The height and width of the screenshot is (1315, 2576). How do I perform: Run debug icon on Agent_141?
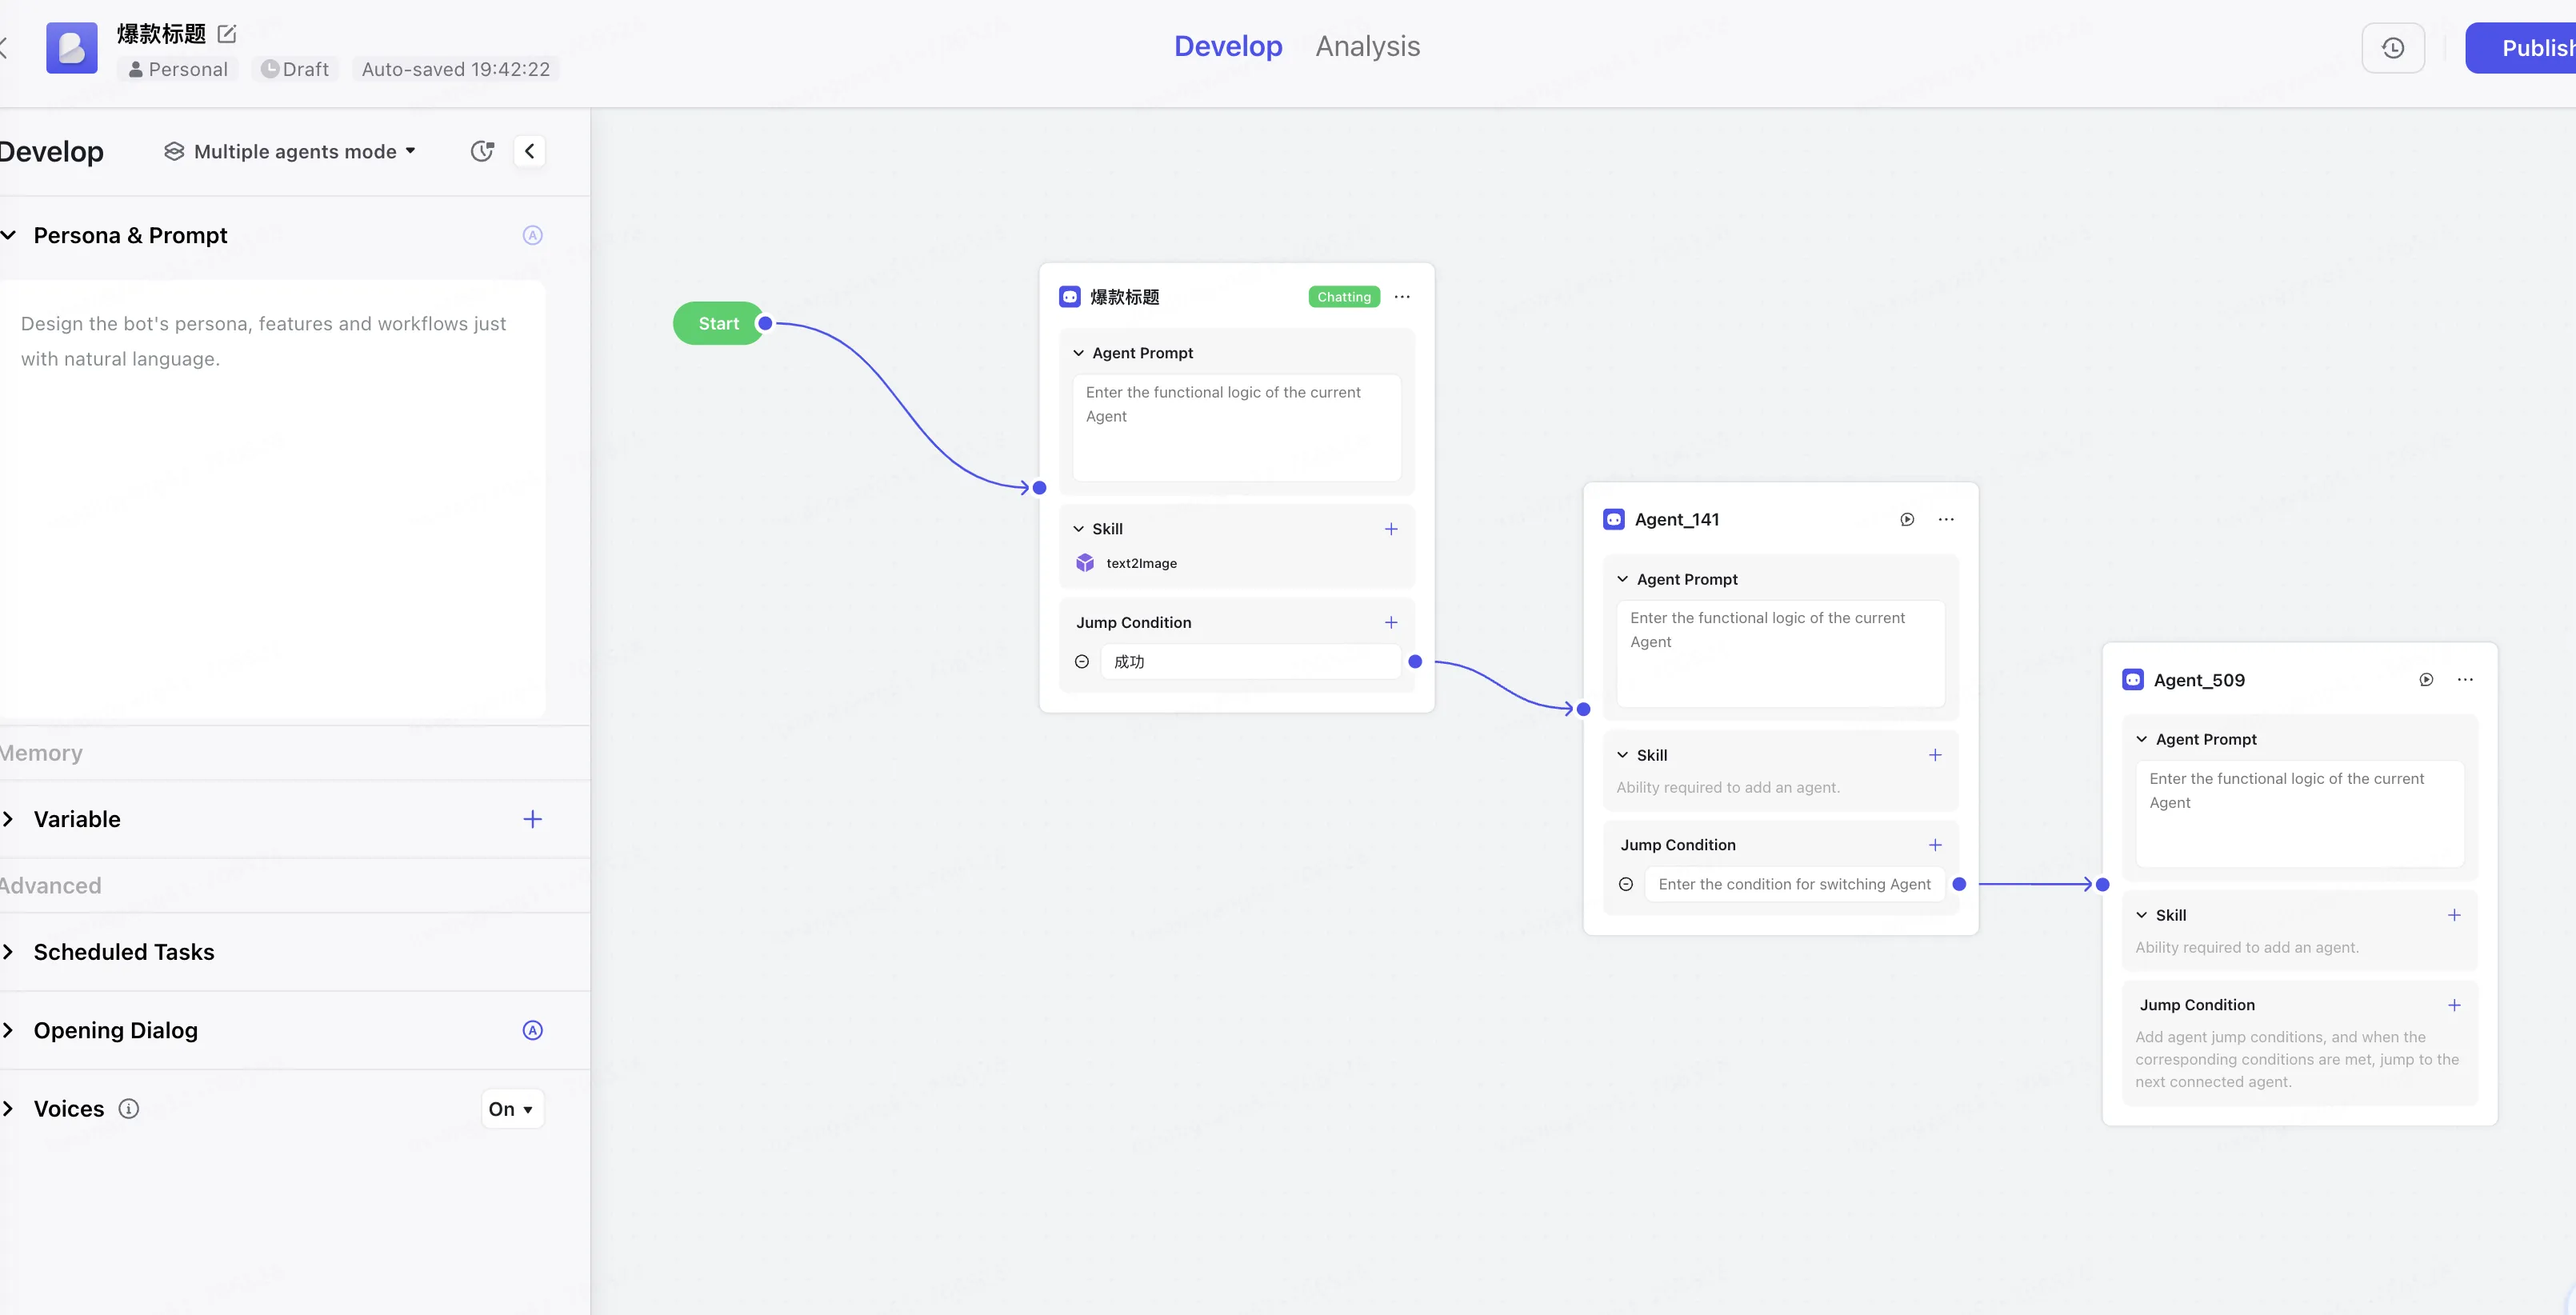coord(1907,519)
